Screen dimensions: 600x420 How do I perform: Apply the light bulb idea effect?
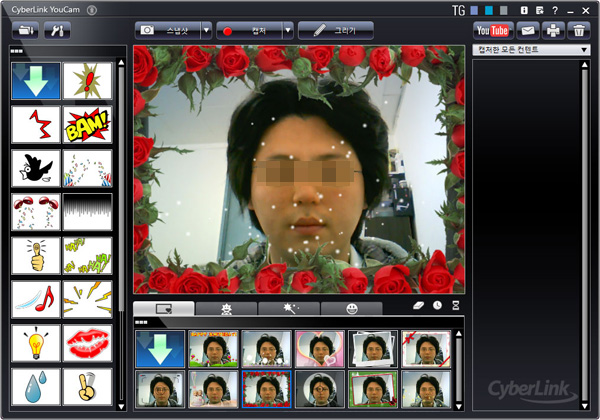click(36, 343)
